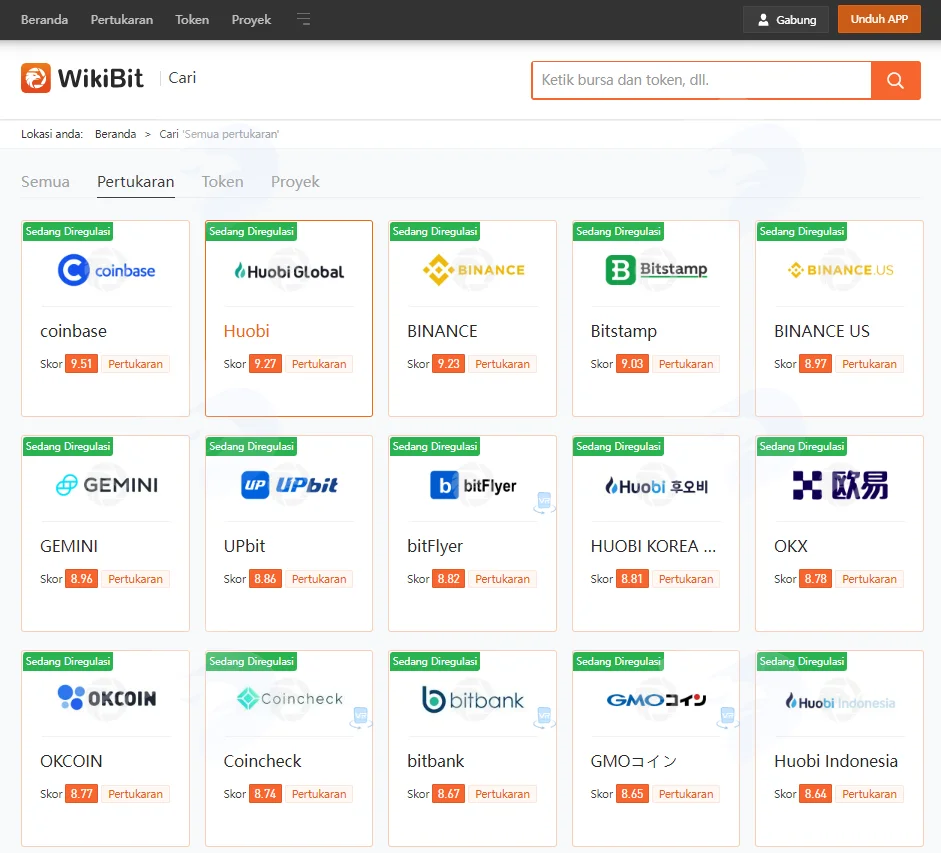
Task: Click the Huobi Indonesia logo
Action: pyautogui.click(x=840, y=702)
